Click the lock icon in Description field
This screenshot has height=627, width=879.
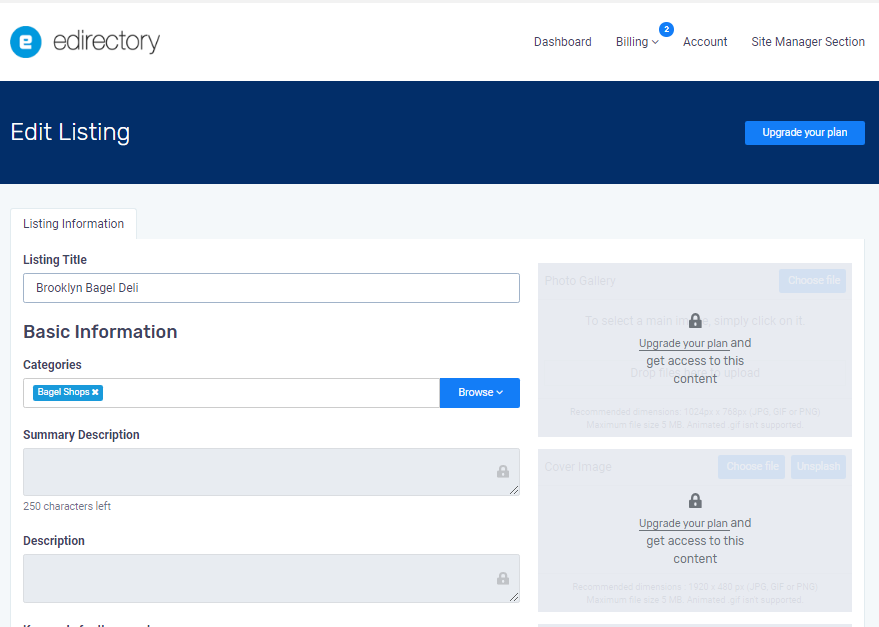click(503, 578)
